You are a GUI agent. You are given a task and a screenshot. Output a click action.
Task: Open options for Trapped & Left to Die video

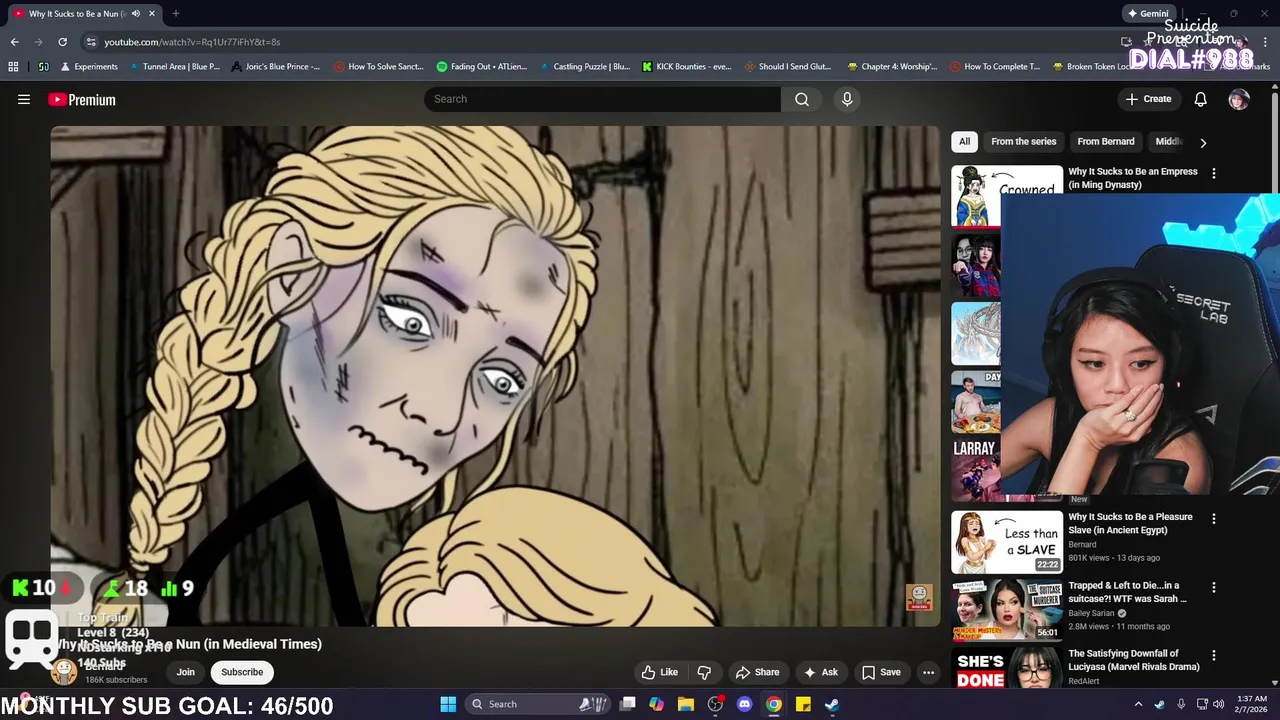[x=1214, y=587]
